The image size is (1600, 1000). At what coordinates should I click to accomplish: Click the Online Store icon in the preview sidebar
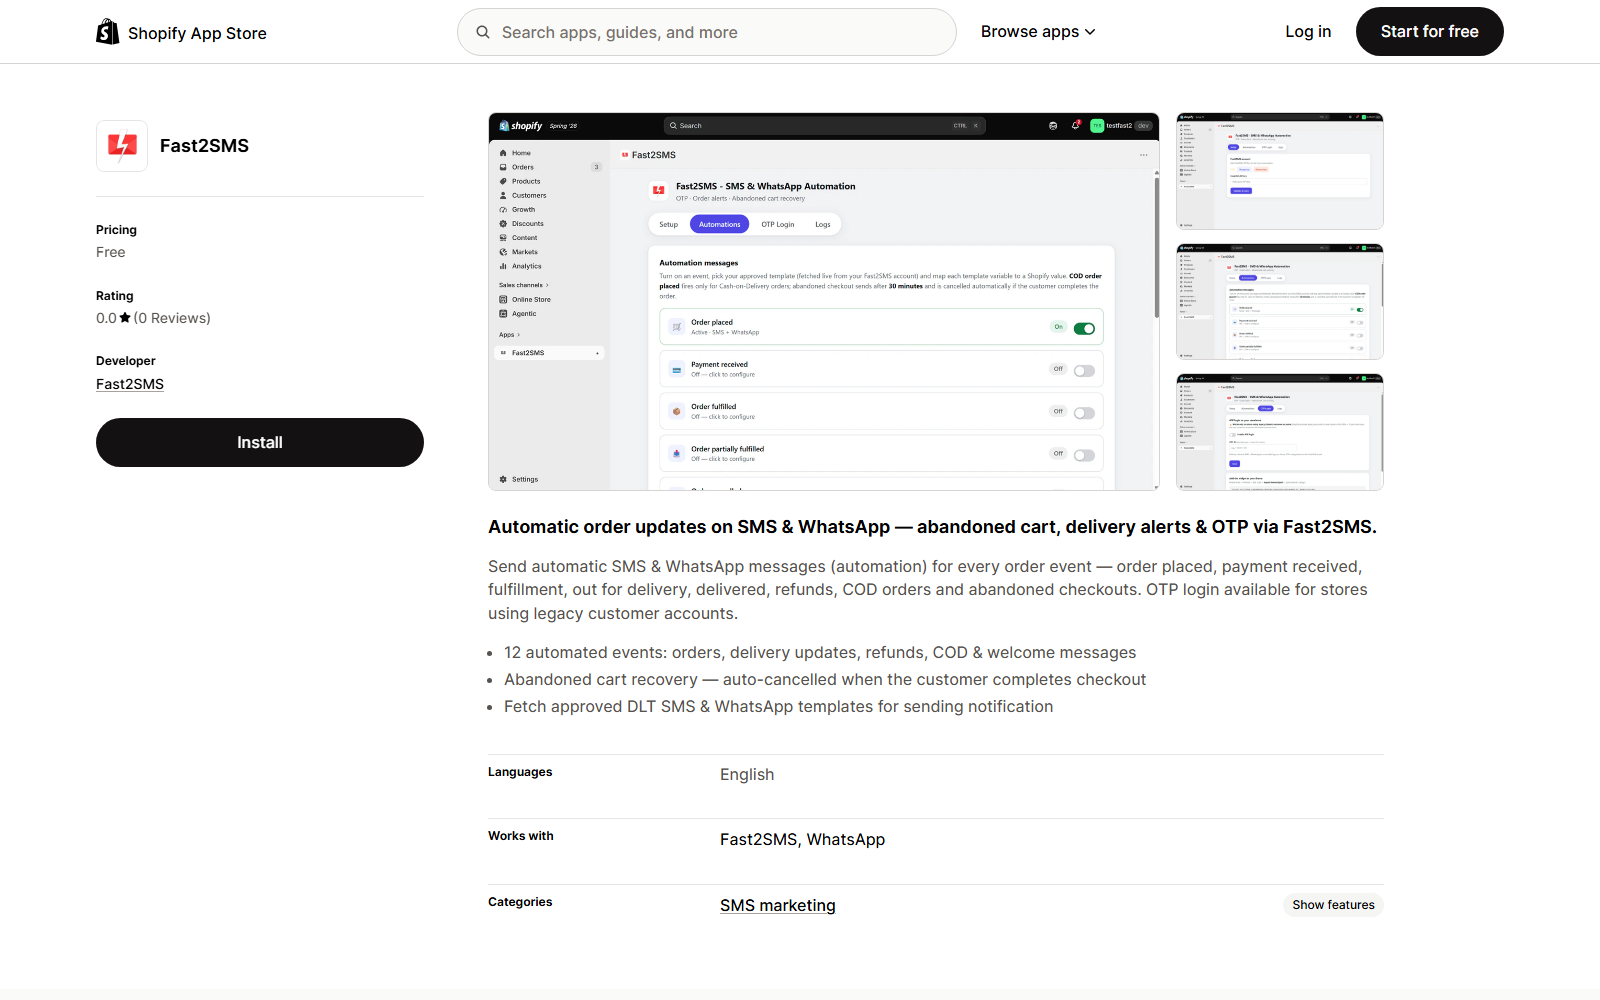503,299
